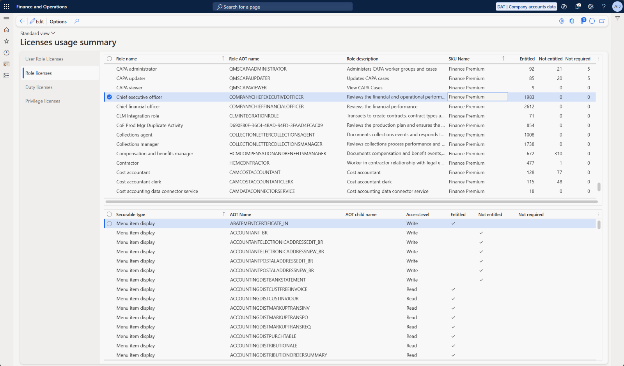The width and height of the screenshot is (624, 366).
Task: Select the CLM integration role row
Action: 350,116
